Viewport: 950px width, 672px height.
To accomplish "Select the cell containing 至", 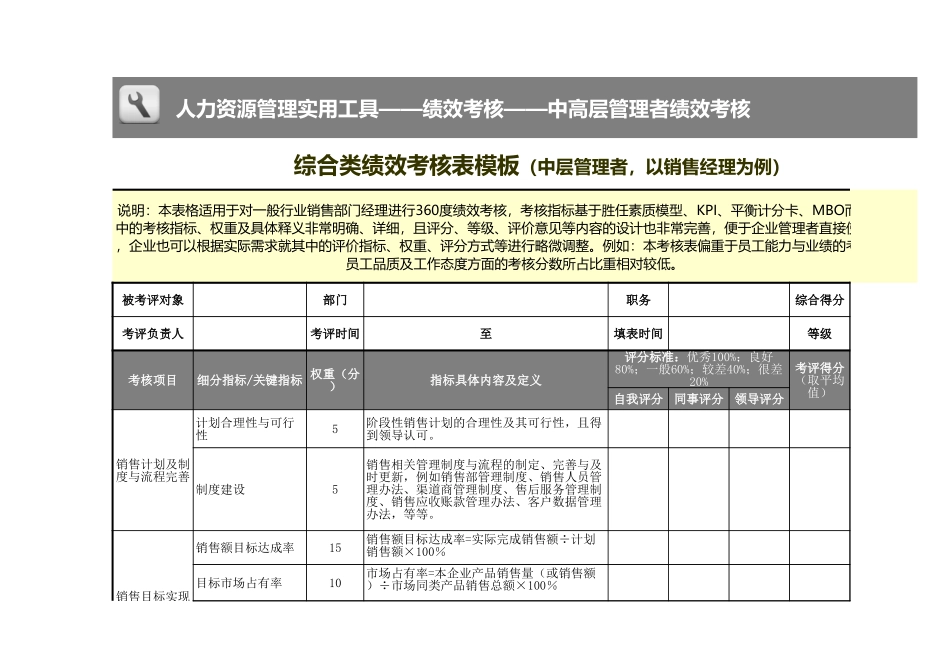I will (x=486, y=333).
